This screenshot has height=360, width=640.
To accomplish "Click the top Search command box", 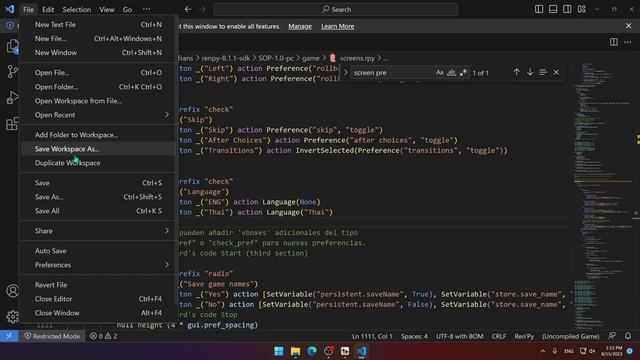I will pyautogui.click(x=336, y=9).
